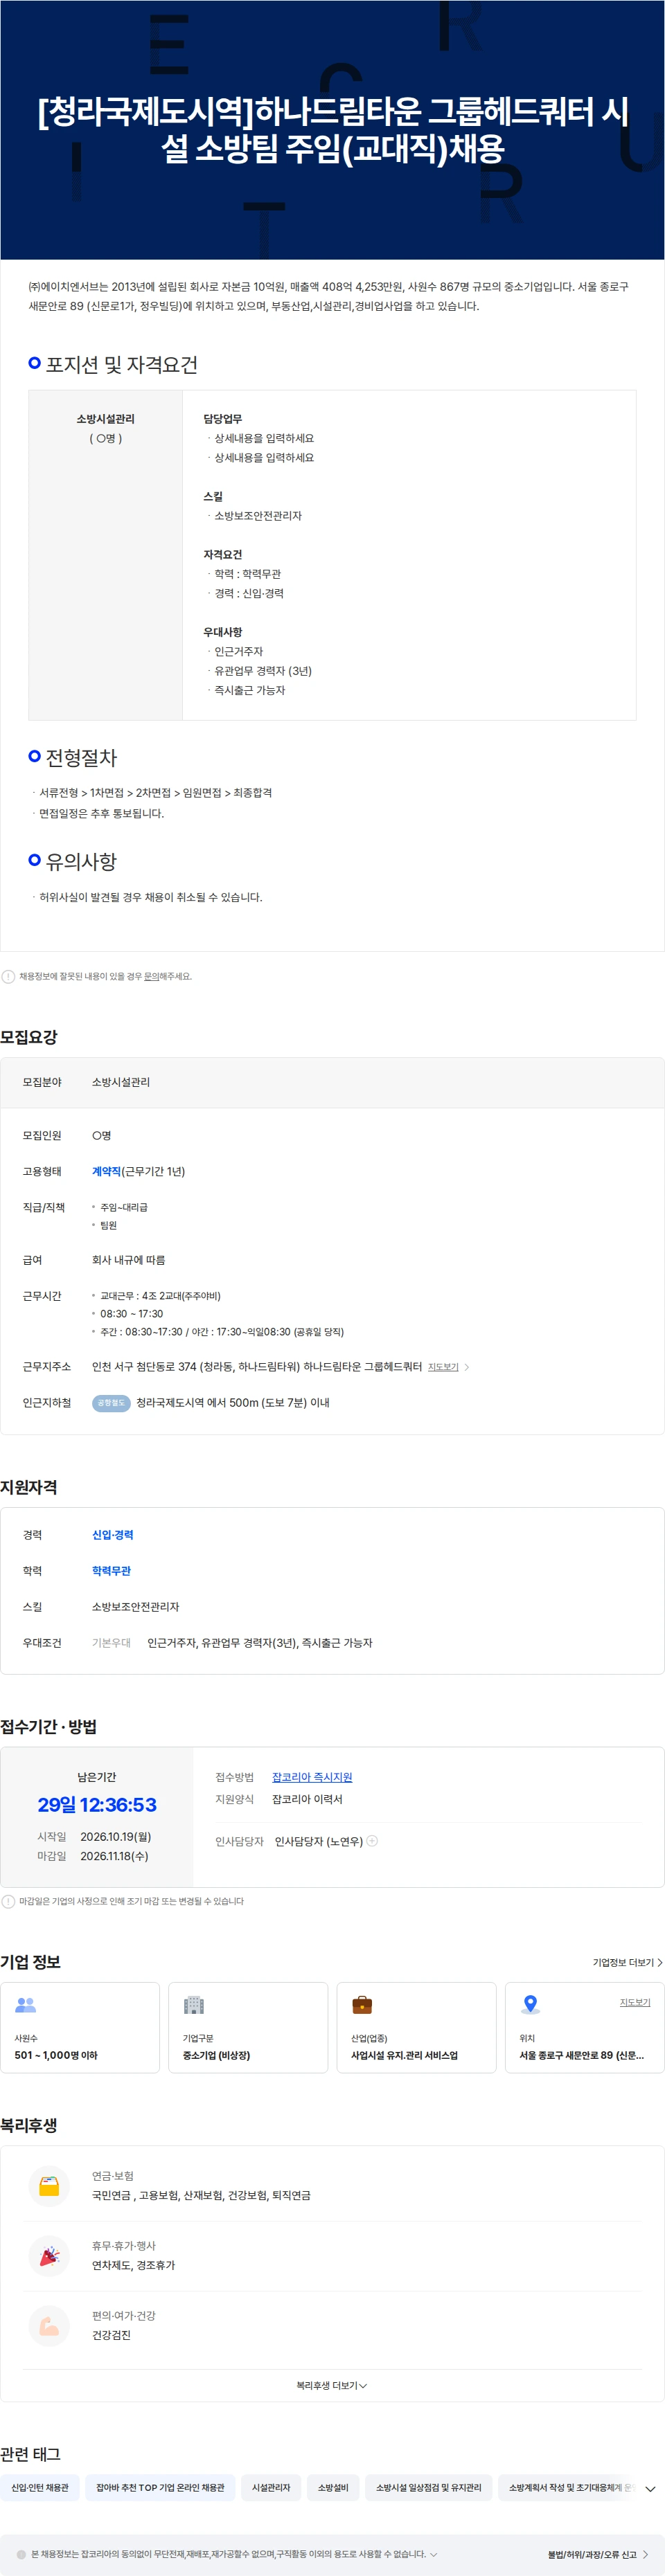Screen dimensions: 665x2576
Task: Click the 기업구분 building icon
Action: [x=194, y=2005]
